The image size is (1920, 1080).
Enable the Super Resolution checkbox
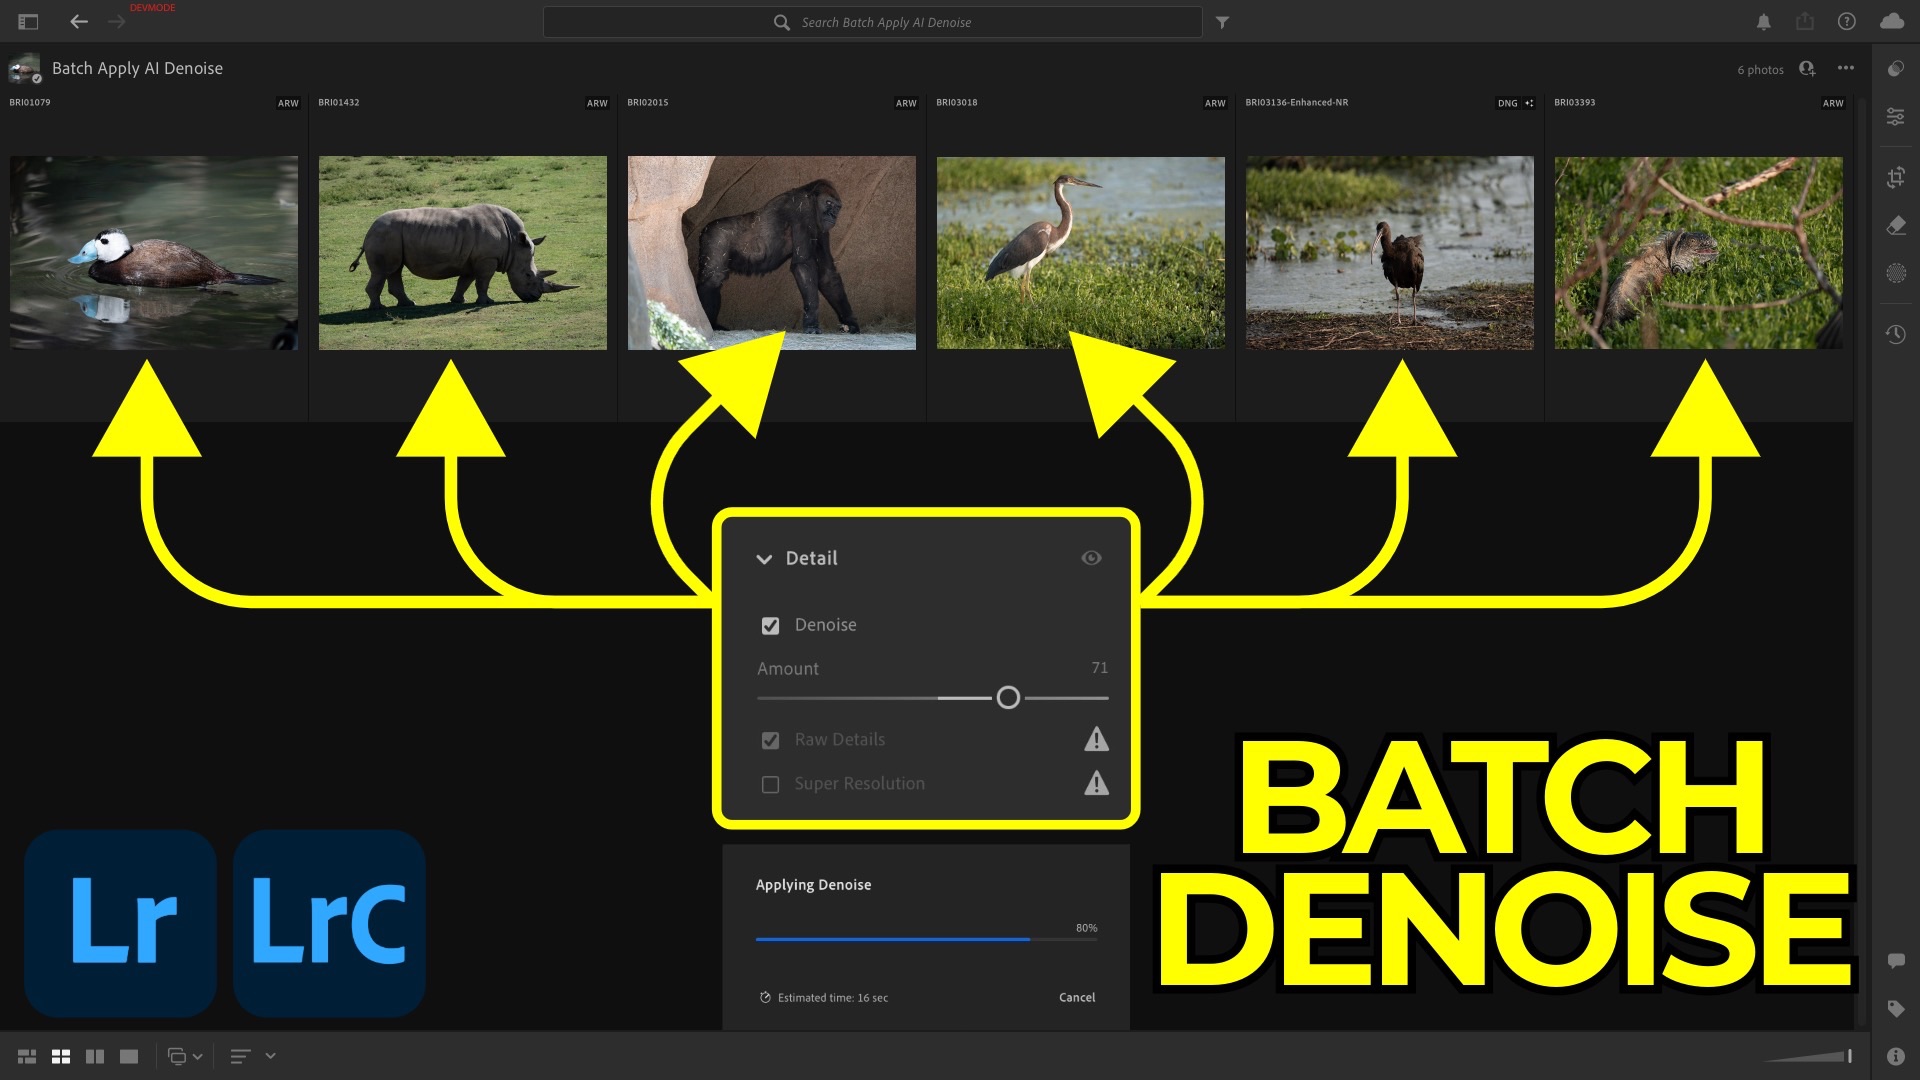[x=770, y=785]
